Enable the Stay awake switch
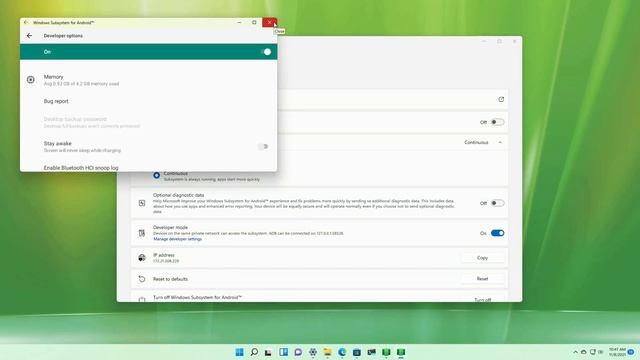 click(x=263, y=147)
